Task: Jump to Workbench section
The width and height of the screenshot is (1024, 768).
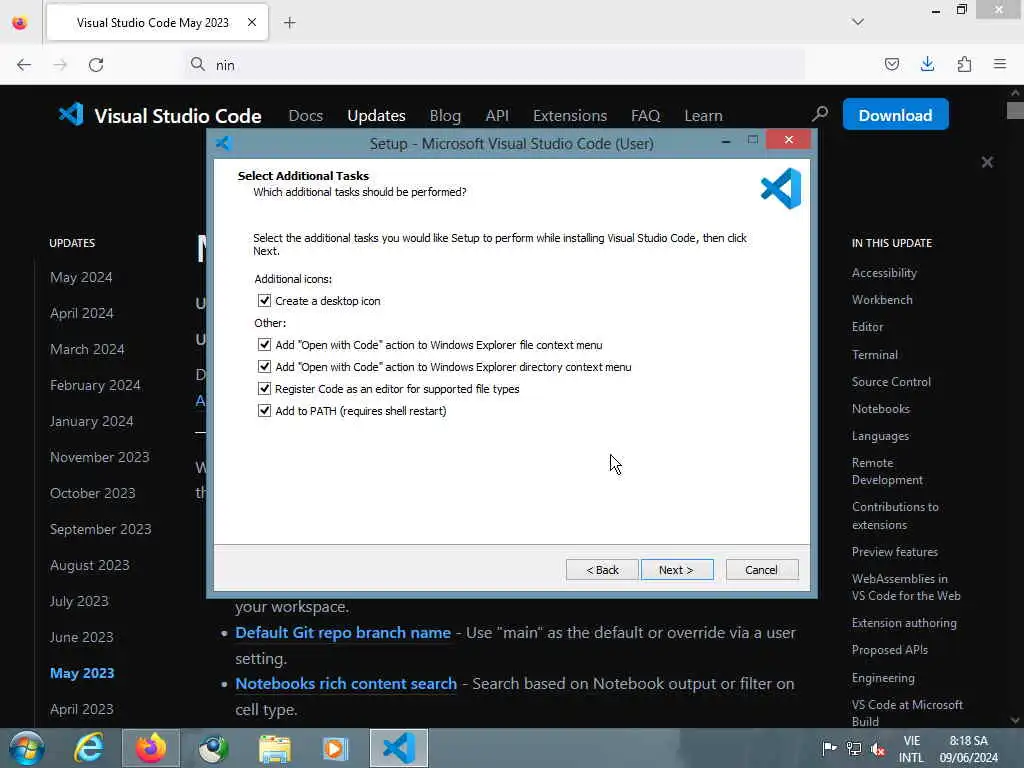Action: (x=882, y=300)
